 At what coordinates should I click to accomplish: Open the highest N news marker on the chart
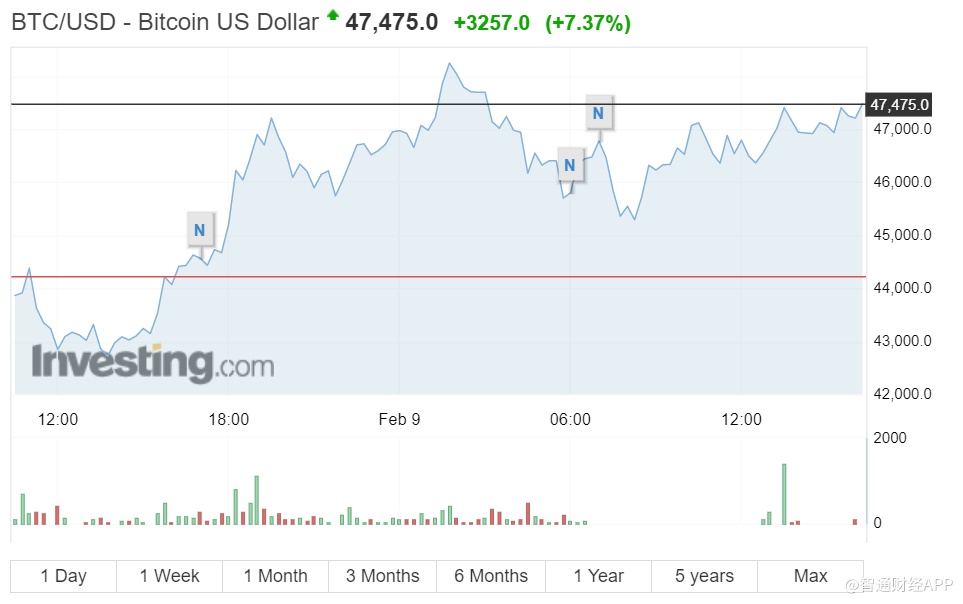click(598, 113)
